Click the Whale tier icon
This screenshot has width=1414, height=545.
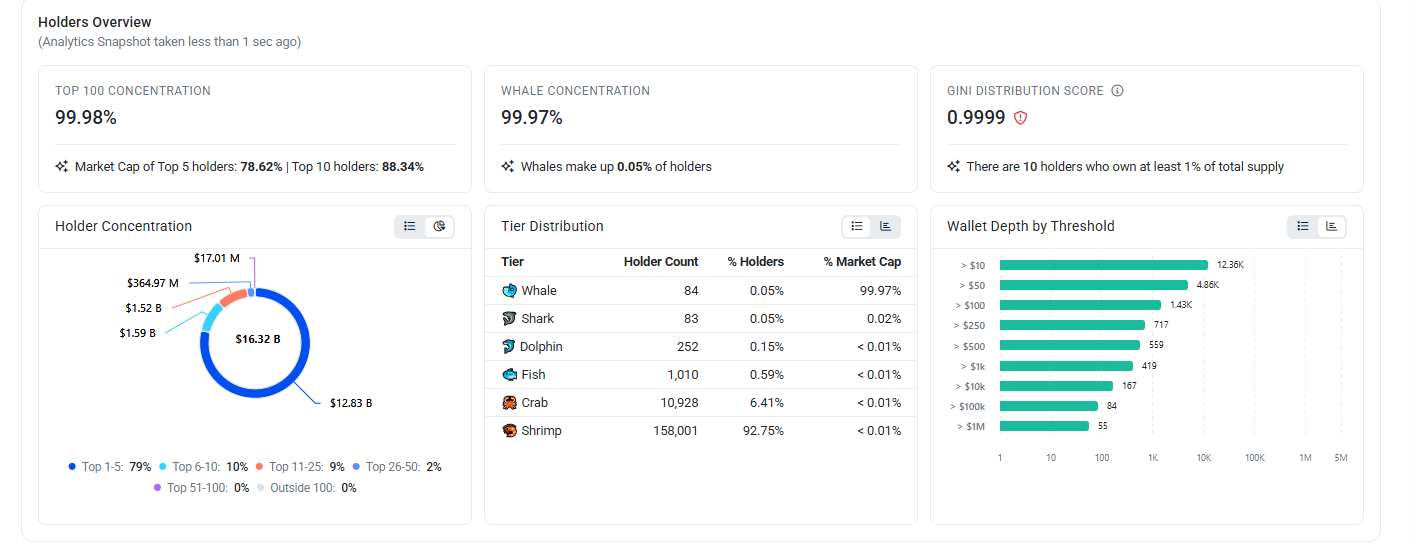pos(509,291)
